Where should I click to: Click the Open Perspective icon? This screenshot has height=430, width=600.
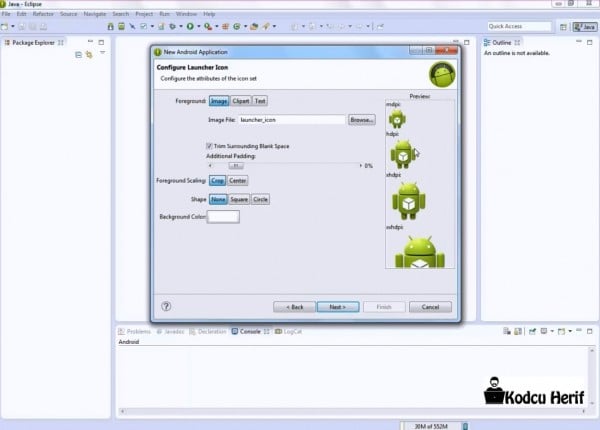[x=563, y=27]
